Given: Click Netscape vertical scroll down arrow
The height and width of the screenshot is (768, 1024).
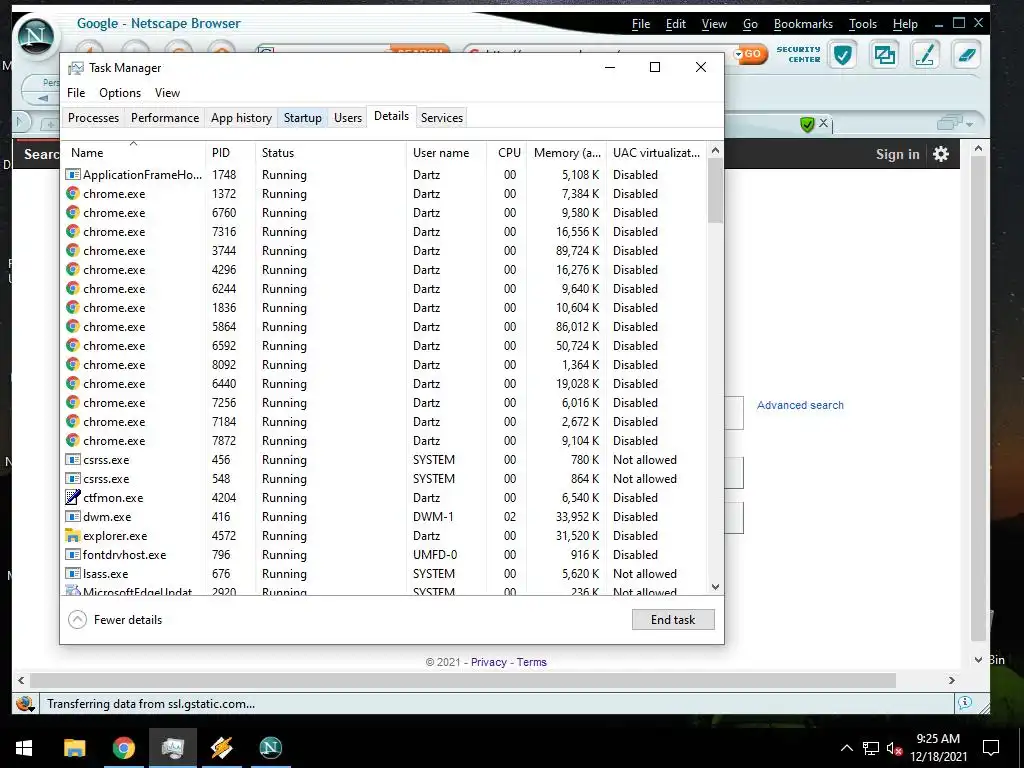Looking at the screenshot, I should [978, 660].
